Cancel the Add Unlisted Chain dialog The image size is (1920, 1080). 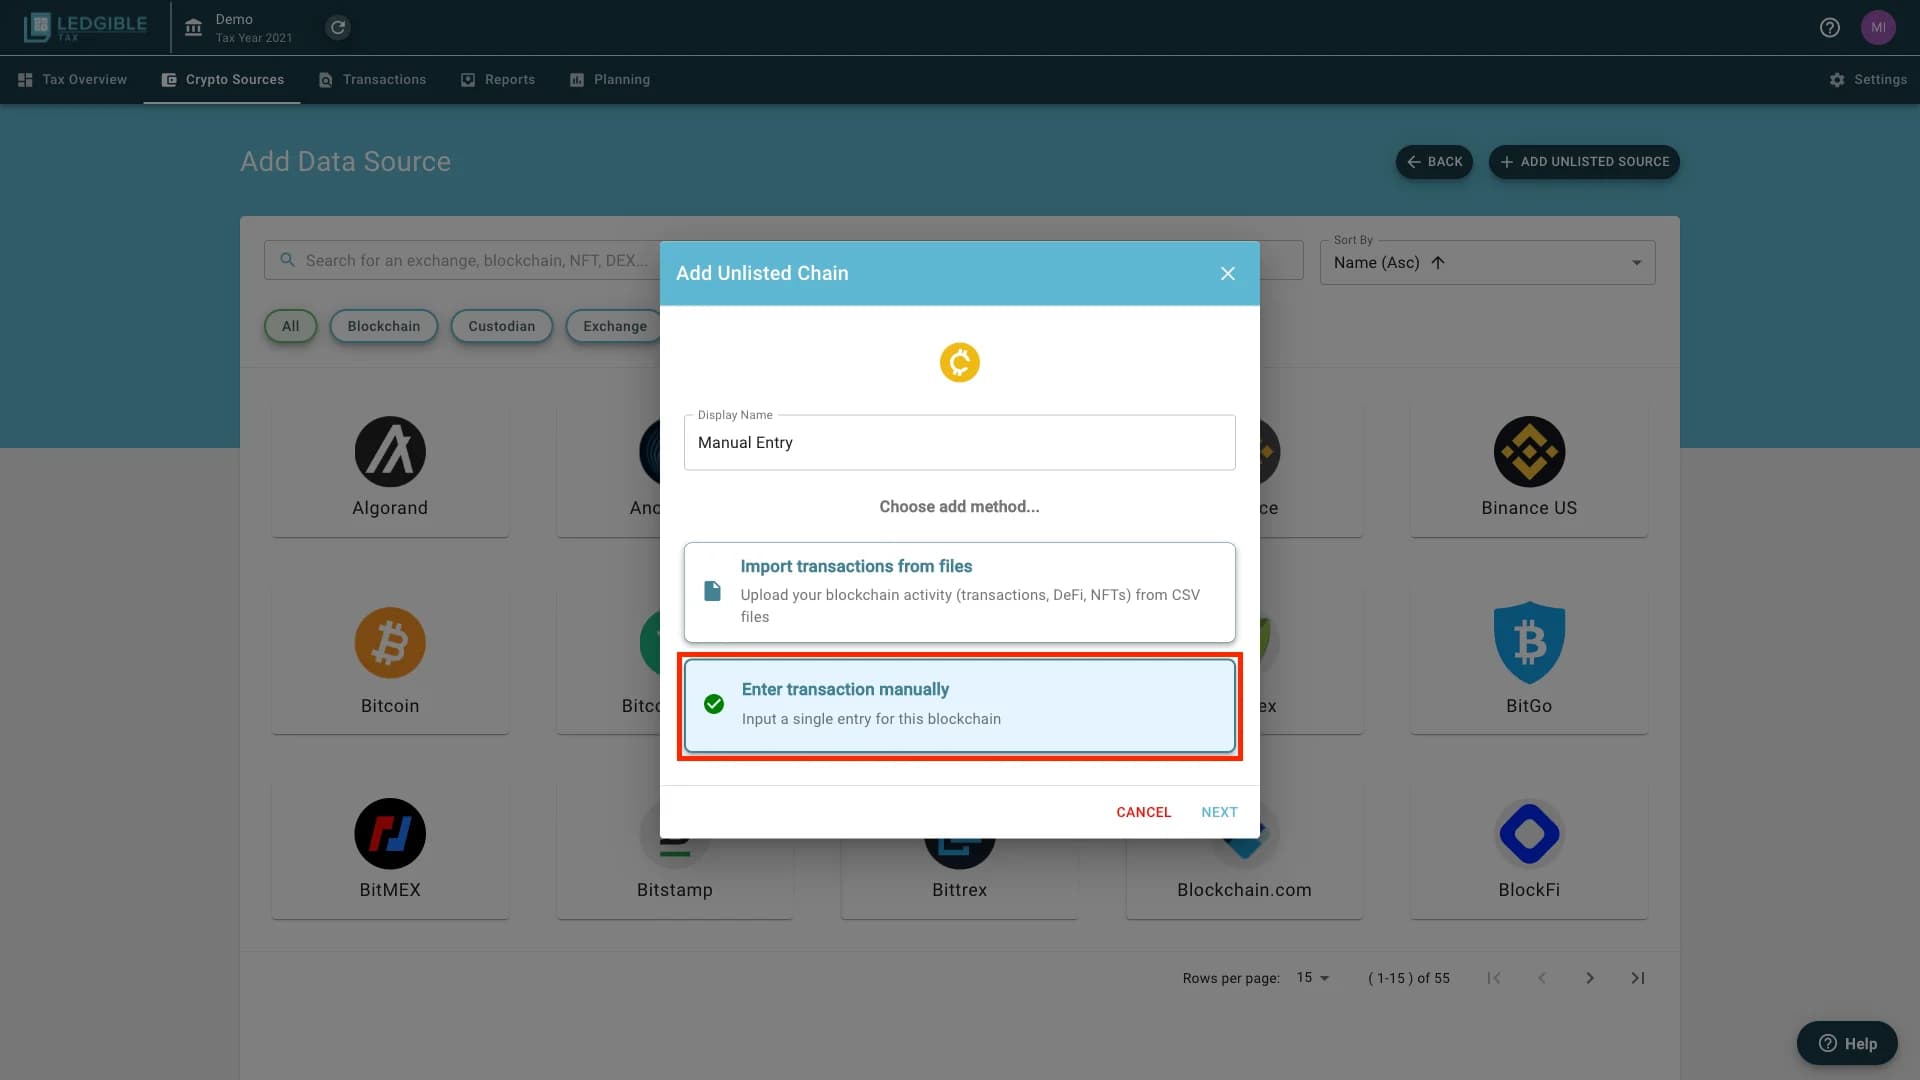[1143, 812]
